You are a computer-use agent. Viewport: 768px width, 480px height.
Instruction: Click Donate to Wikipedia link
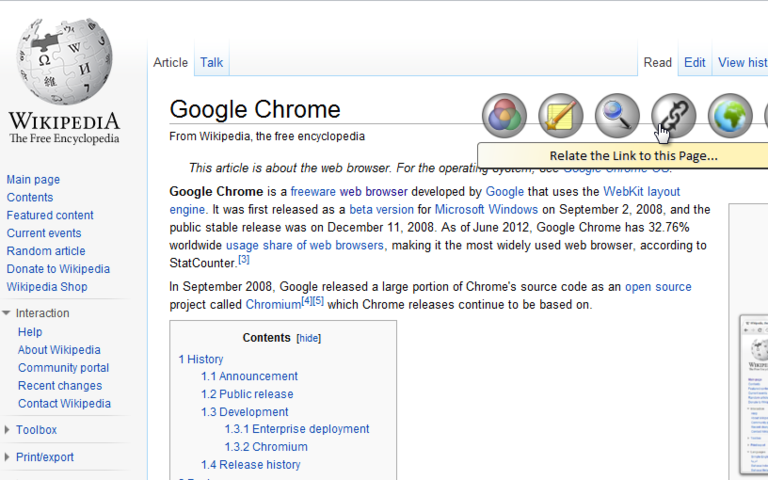58,268
